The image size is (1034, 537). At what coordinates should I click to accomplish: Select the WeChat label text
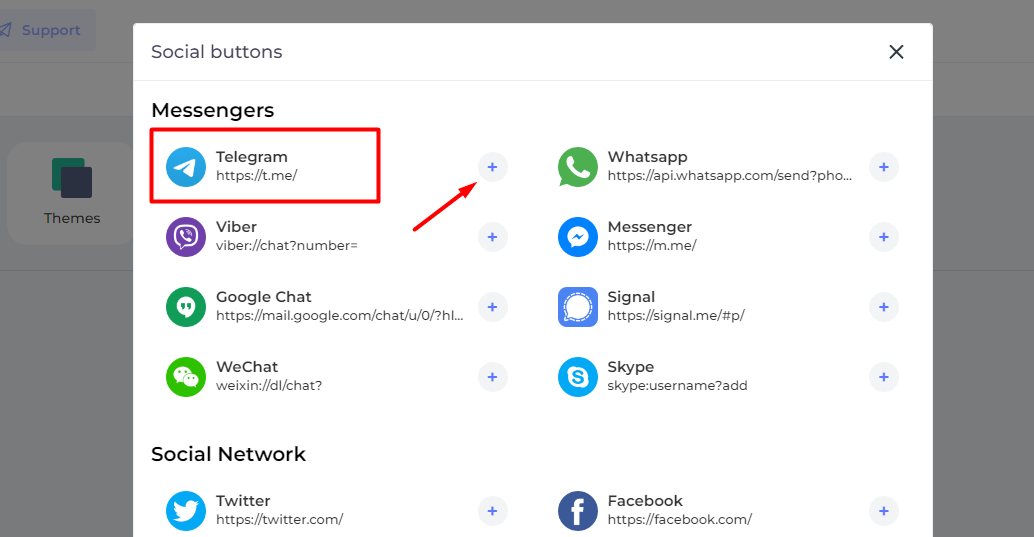[247, 367]
